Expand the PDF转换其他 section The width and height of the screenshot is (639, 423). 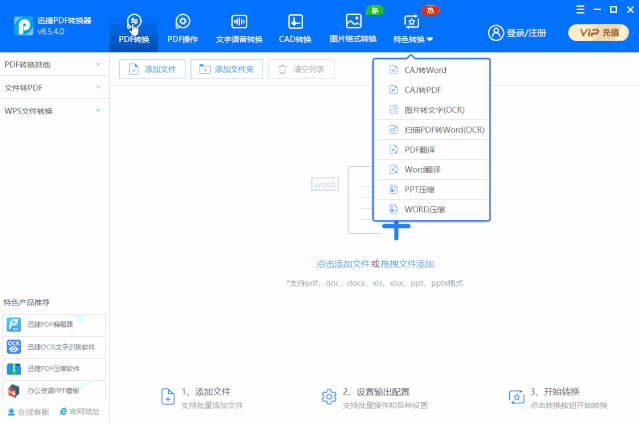tap(54, 64)
